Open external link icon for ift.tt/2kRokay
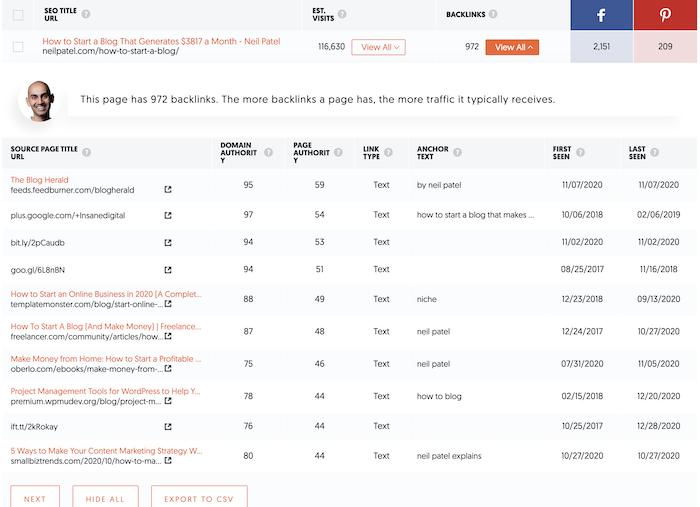Screen dimensions: 700x507 [x=168, y=427]
